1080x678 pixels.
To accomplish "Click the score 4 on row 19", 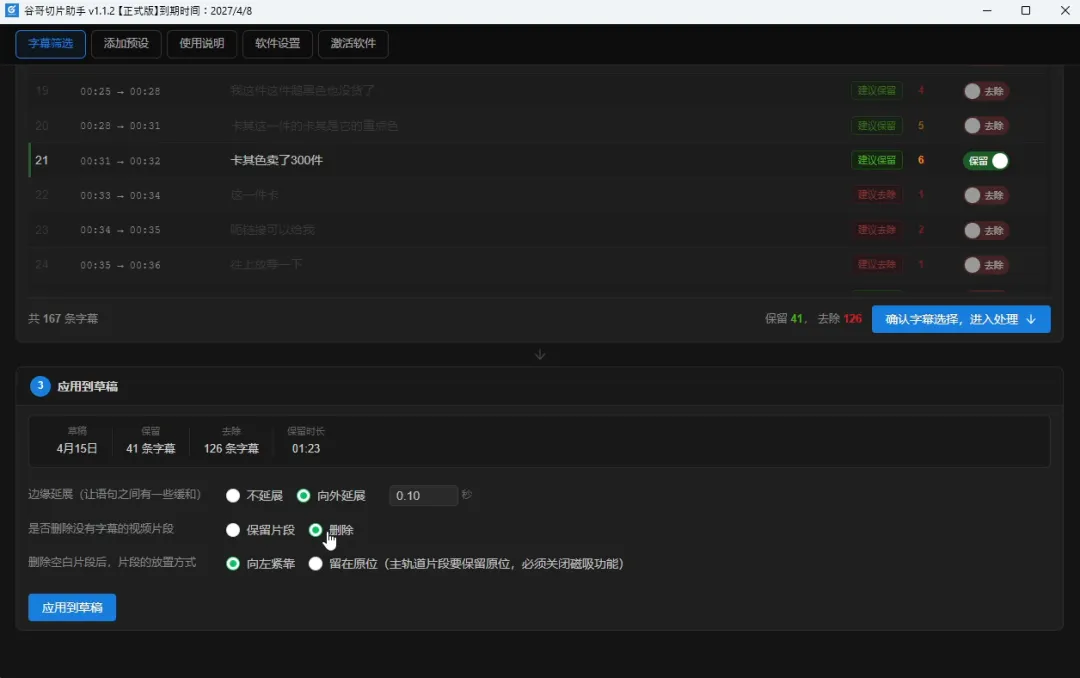I will (x=921, y=90).
